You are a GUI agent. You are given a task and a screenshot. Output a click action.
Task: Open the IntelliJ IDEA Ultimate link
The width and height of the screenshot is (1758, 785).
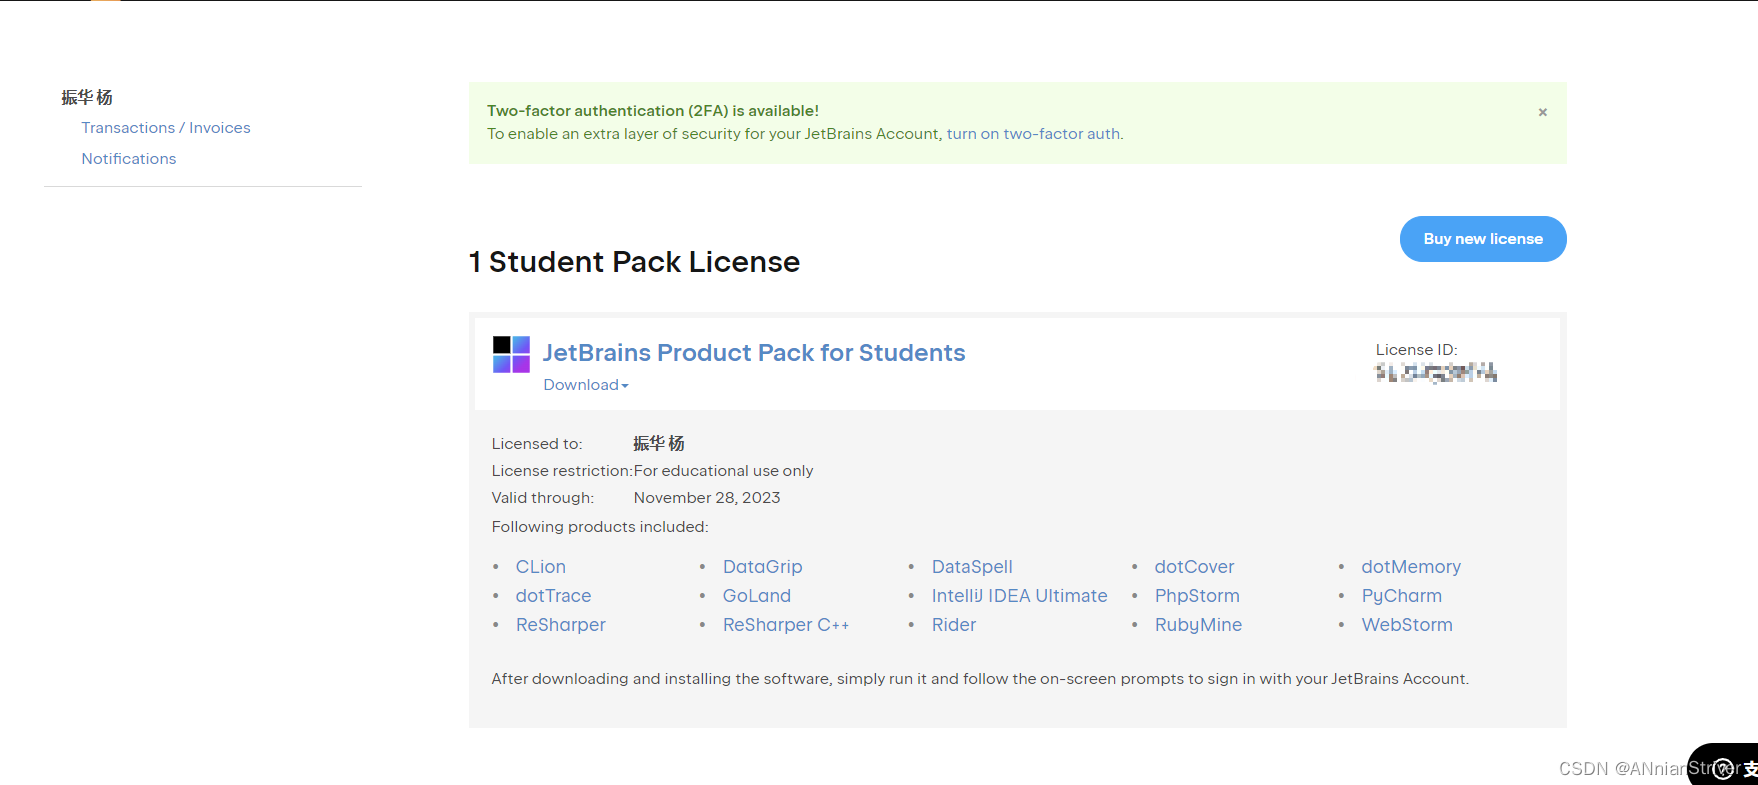[x=1020, y=596]
